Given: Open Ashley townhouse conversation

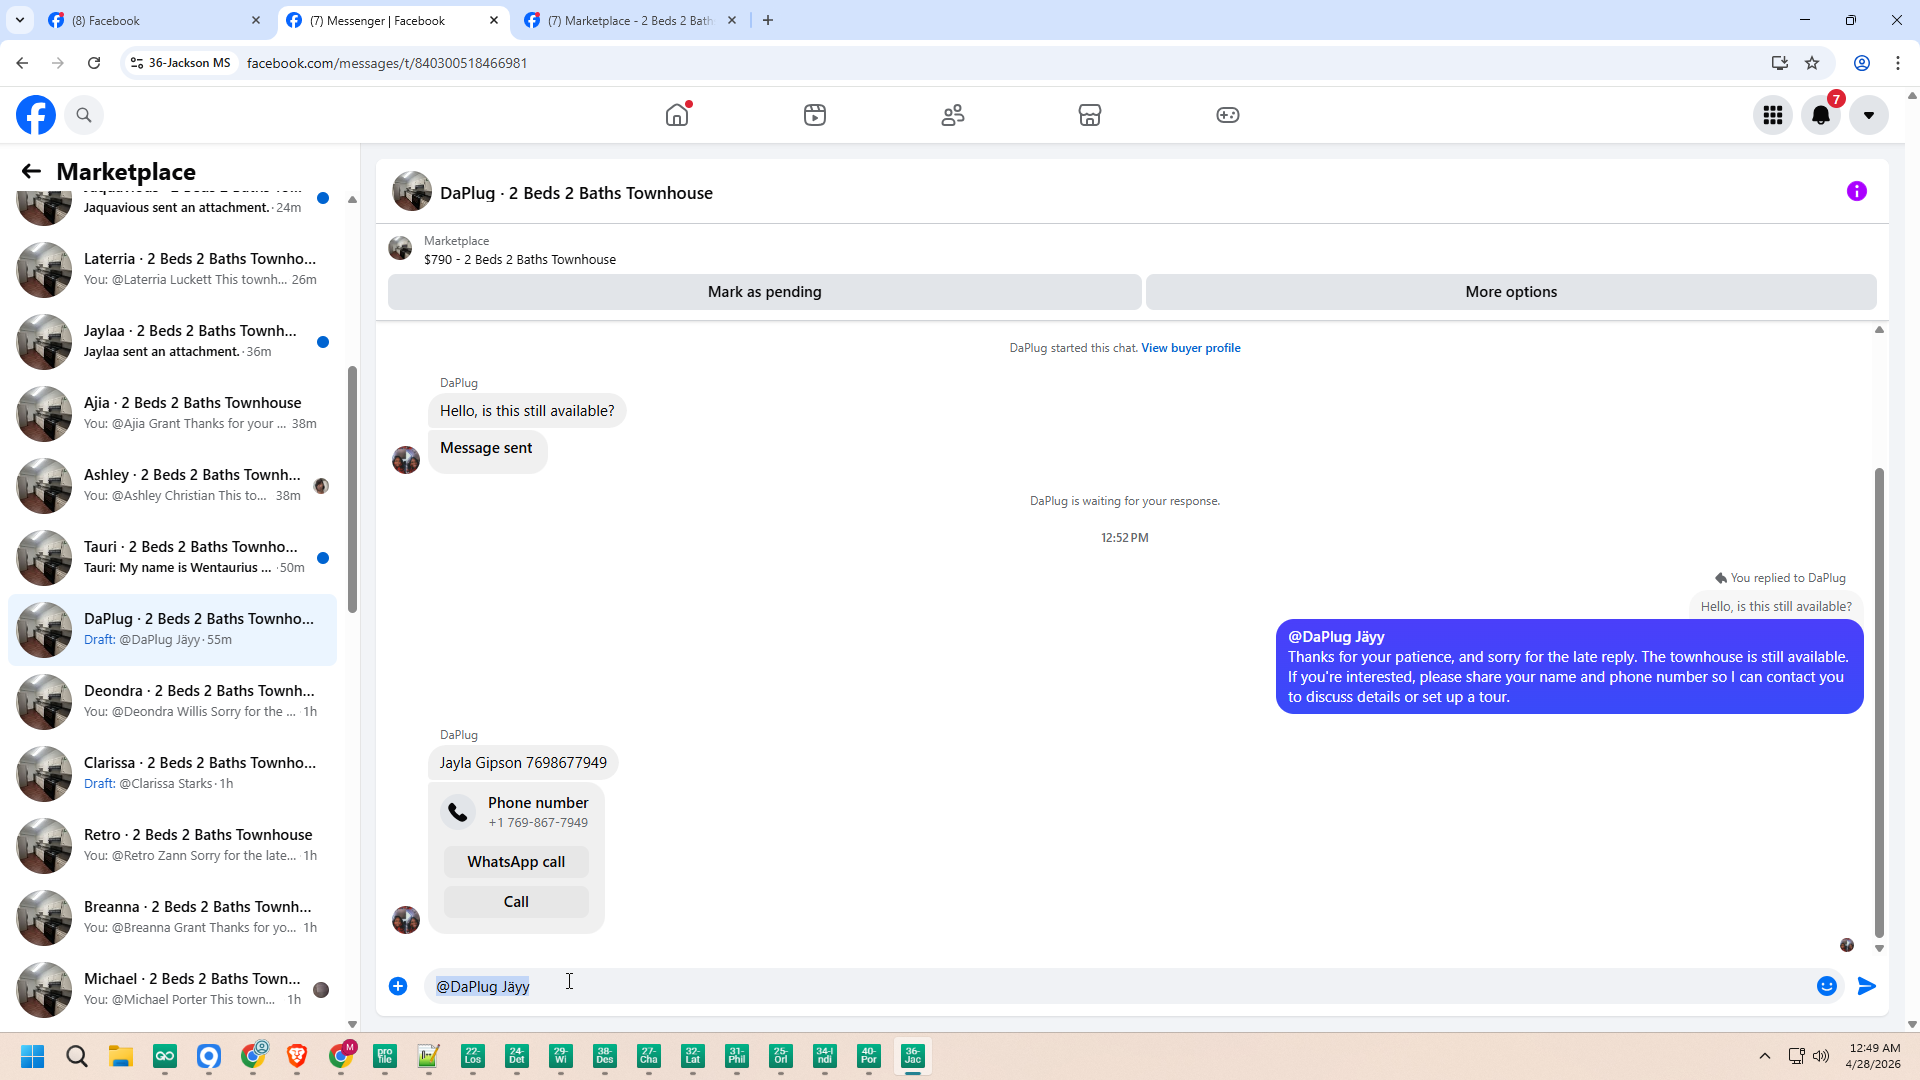Looking at the screenshot, I should 172,485.
